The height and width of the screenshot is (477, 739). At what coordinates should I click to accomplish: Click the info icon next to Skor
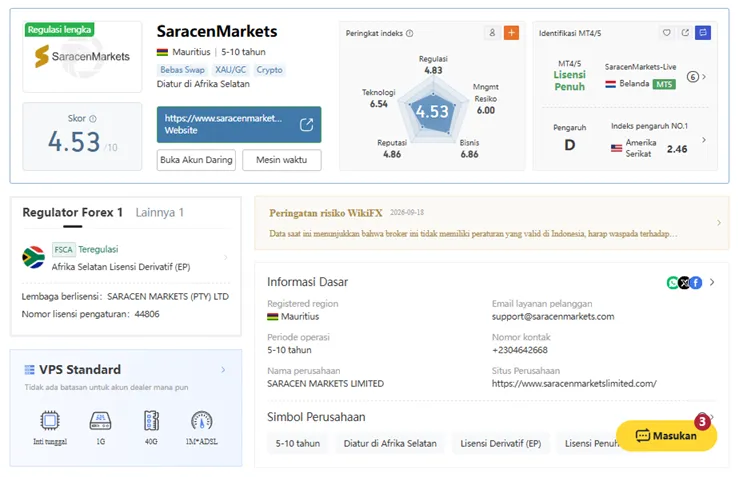tap(93, 118)
